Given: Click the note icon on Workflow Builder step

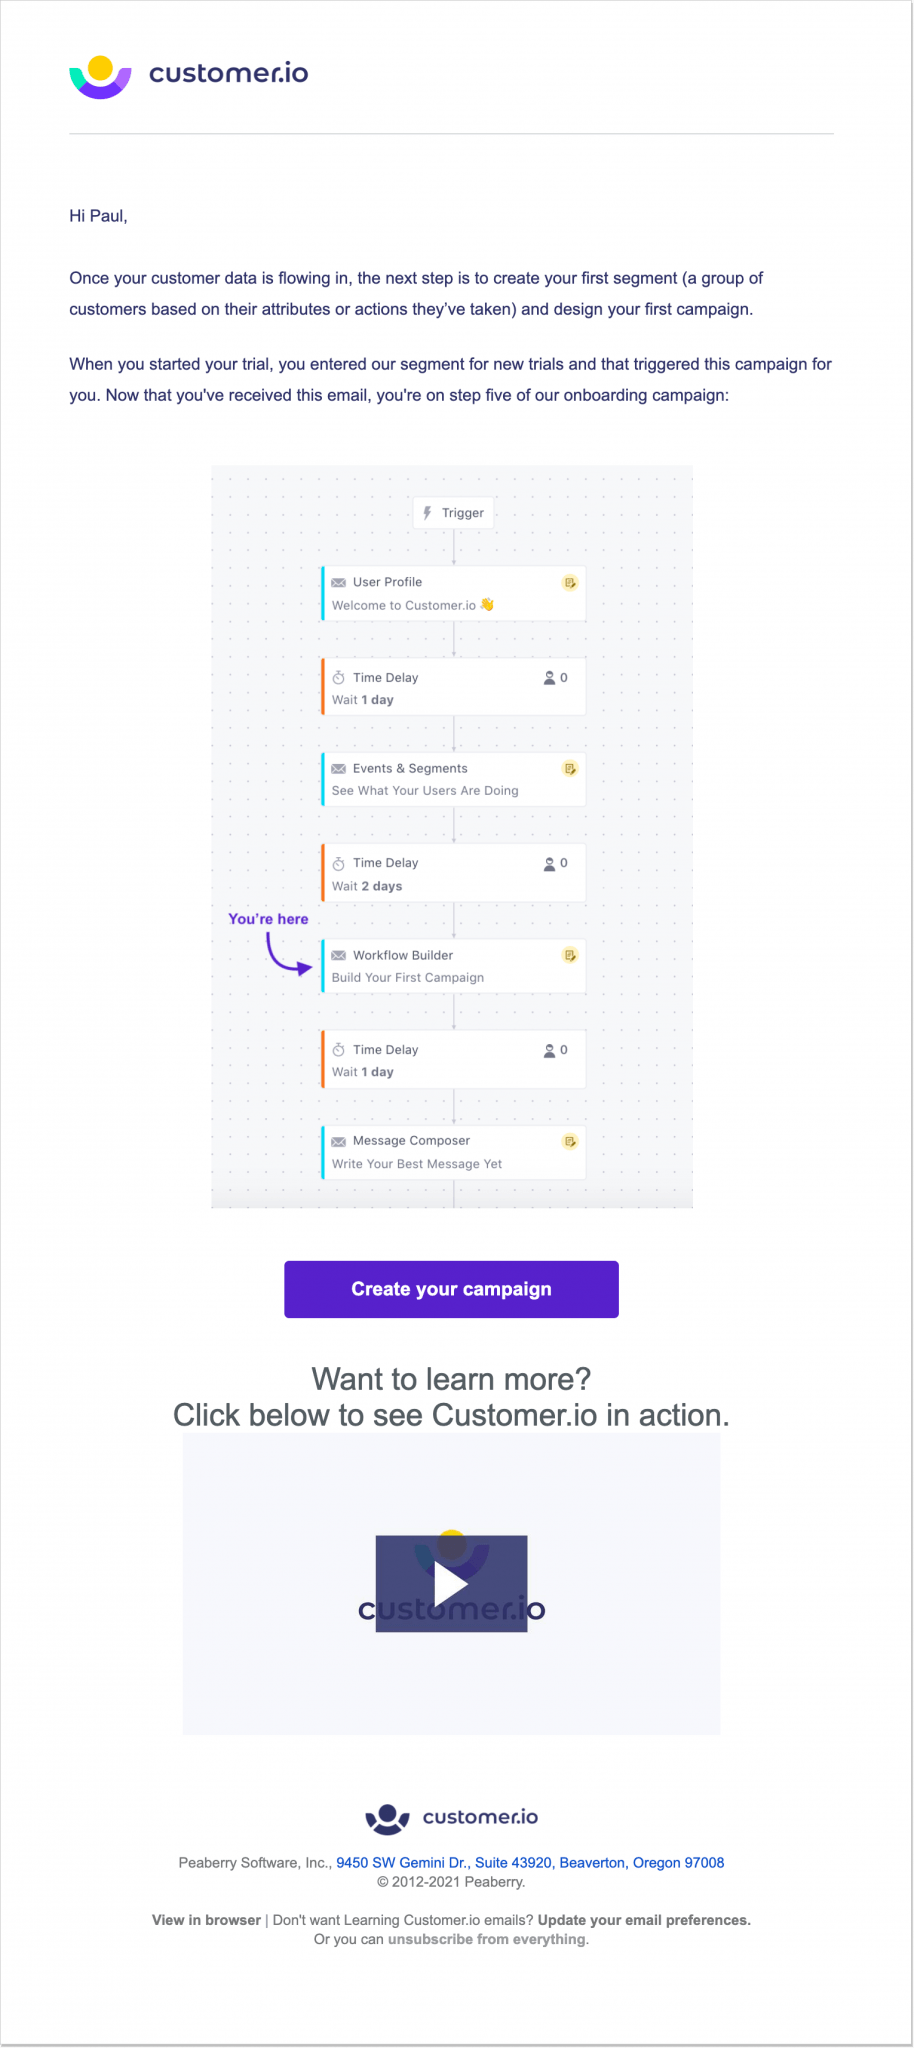Looking at the screenshot, I should click(x=570, y=955).
